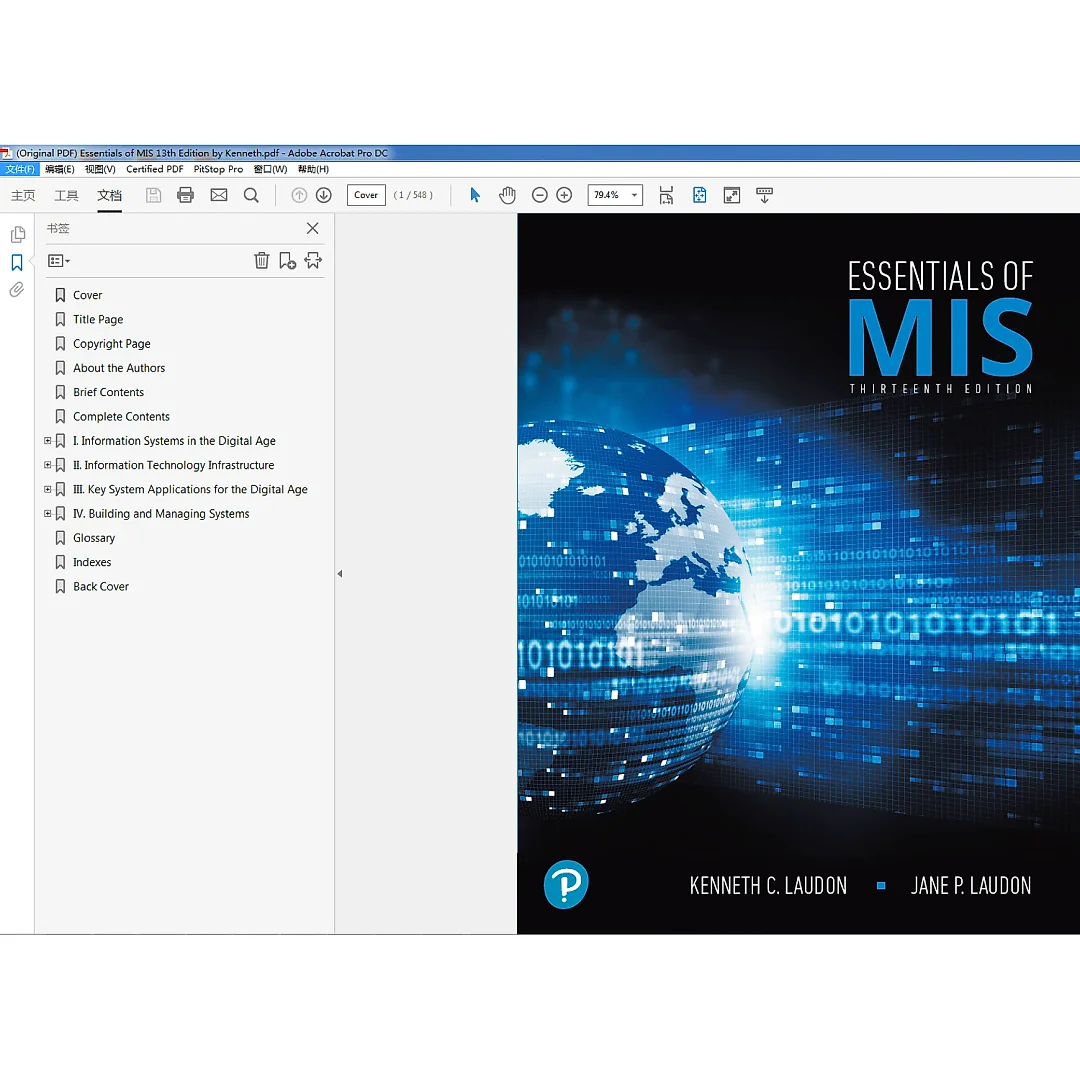Open the 窗口(W) menu

(270, 169)
